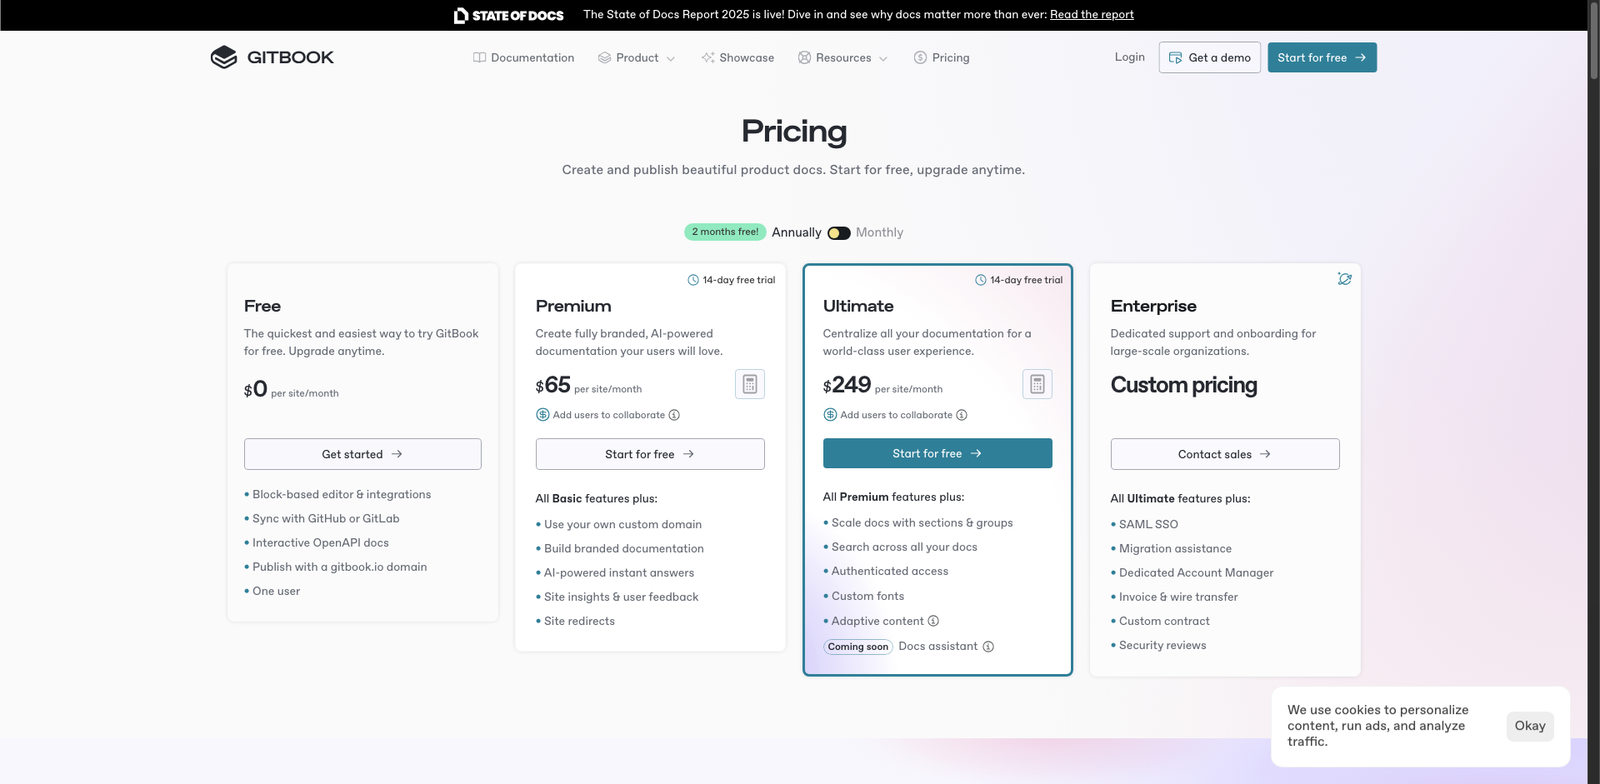The height and width of the screenshot is (784, 1600).
Task: Click the Custom pricing heading
Action: (1184, 385)
